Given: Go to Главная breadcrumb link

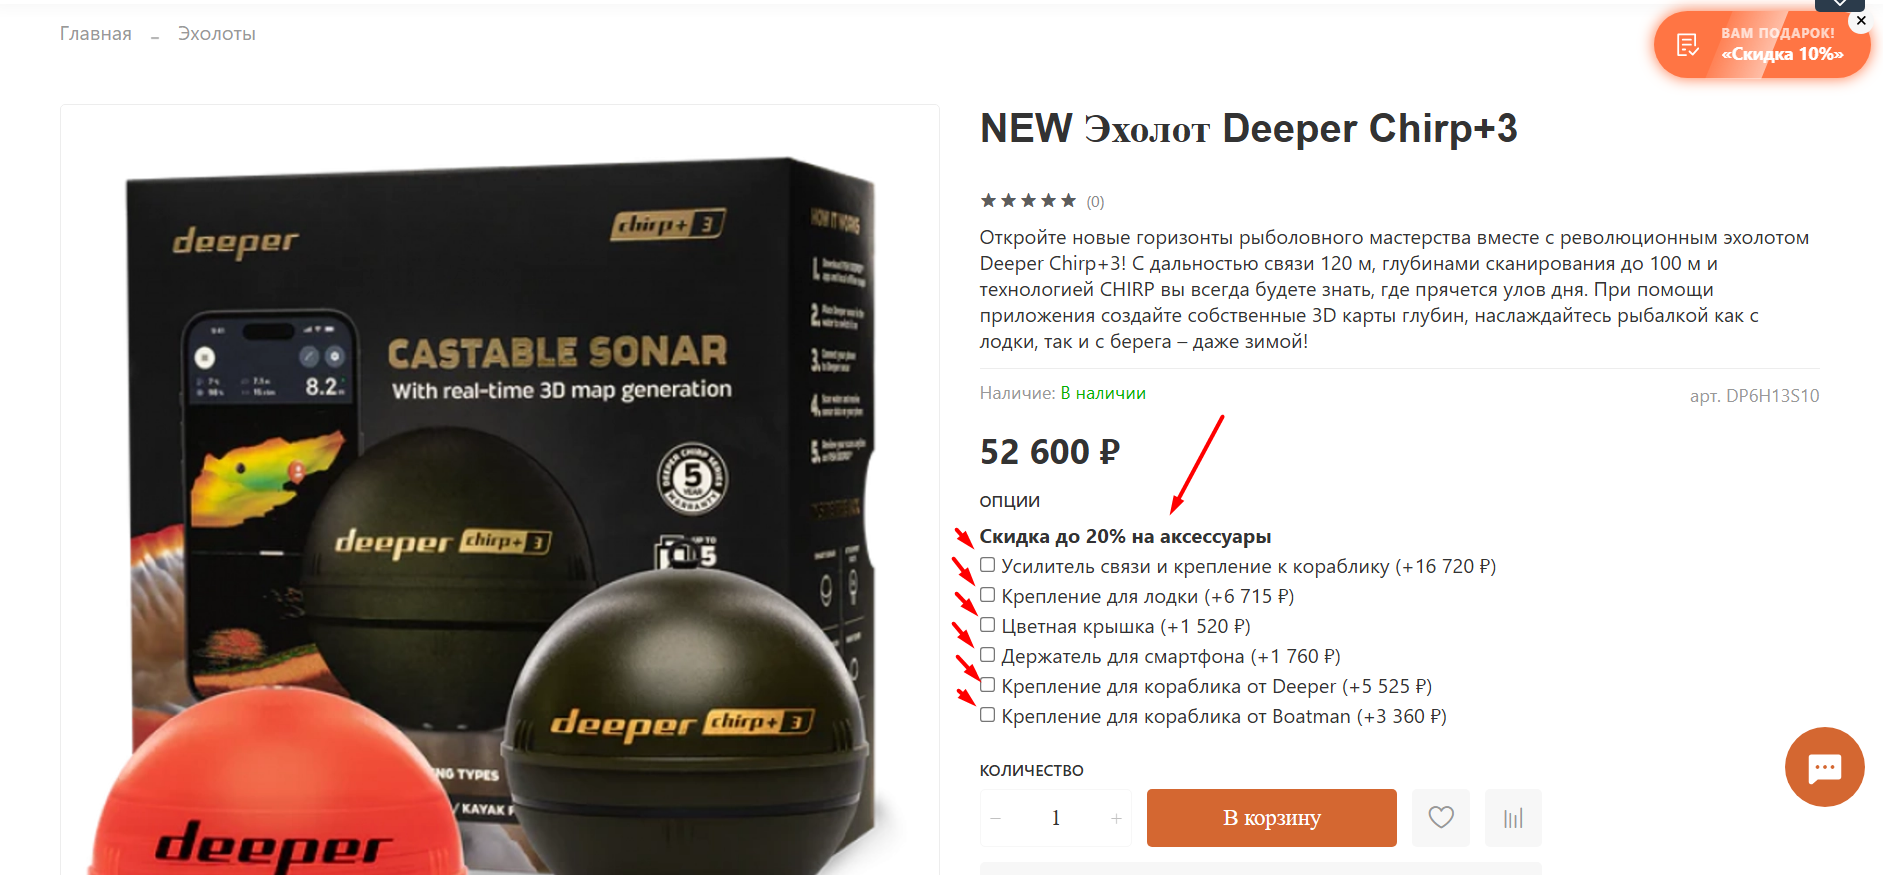Looking at the screenshot, I should (96, 34).
